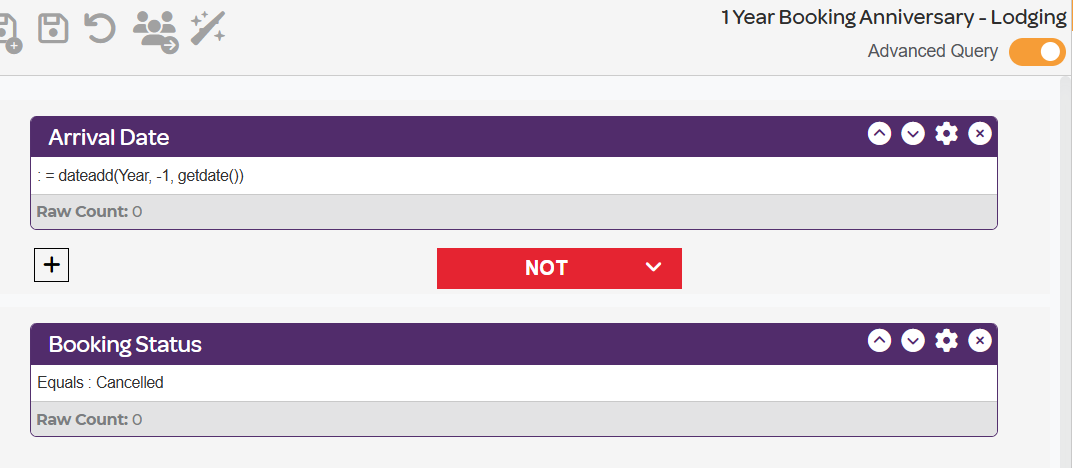1073x468 pixels.
Task: Click the magic wand icon
Action: 207,29
